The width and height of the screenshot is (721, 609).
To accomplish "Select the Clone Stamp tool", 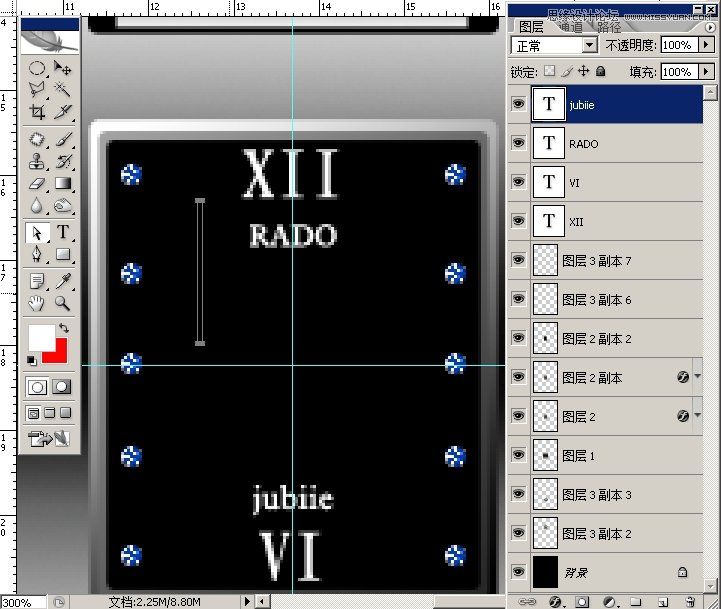I will [37, 161].
